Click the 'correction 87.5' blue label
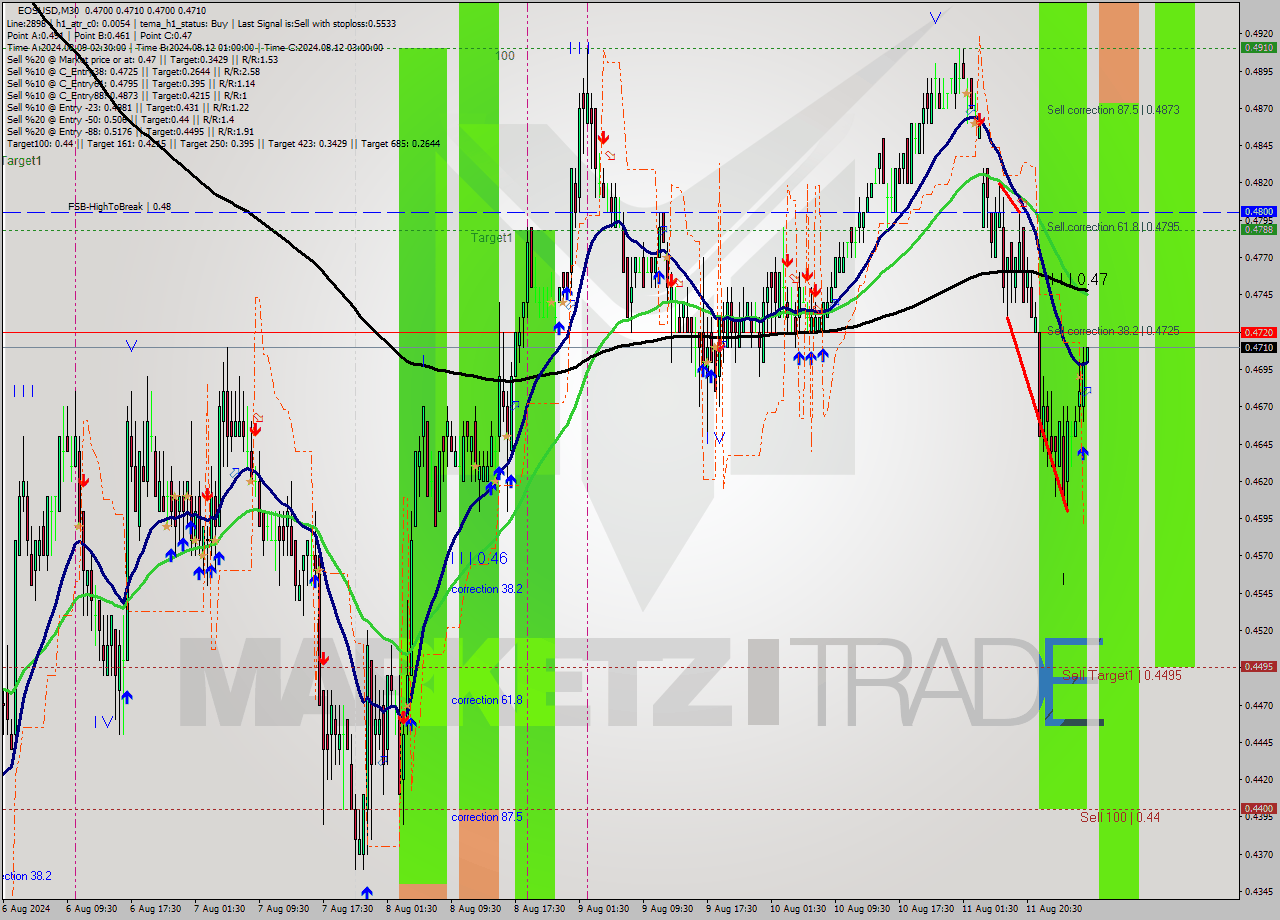The image size is (1280, 920). [487, 817]
